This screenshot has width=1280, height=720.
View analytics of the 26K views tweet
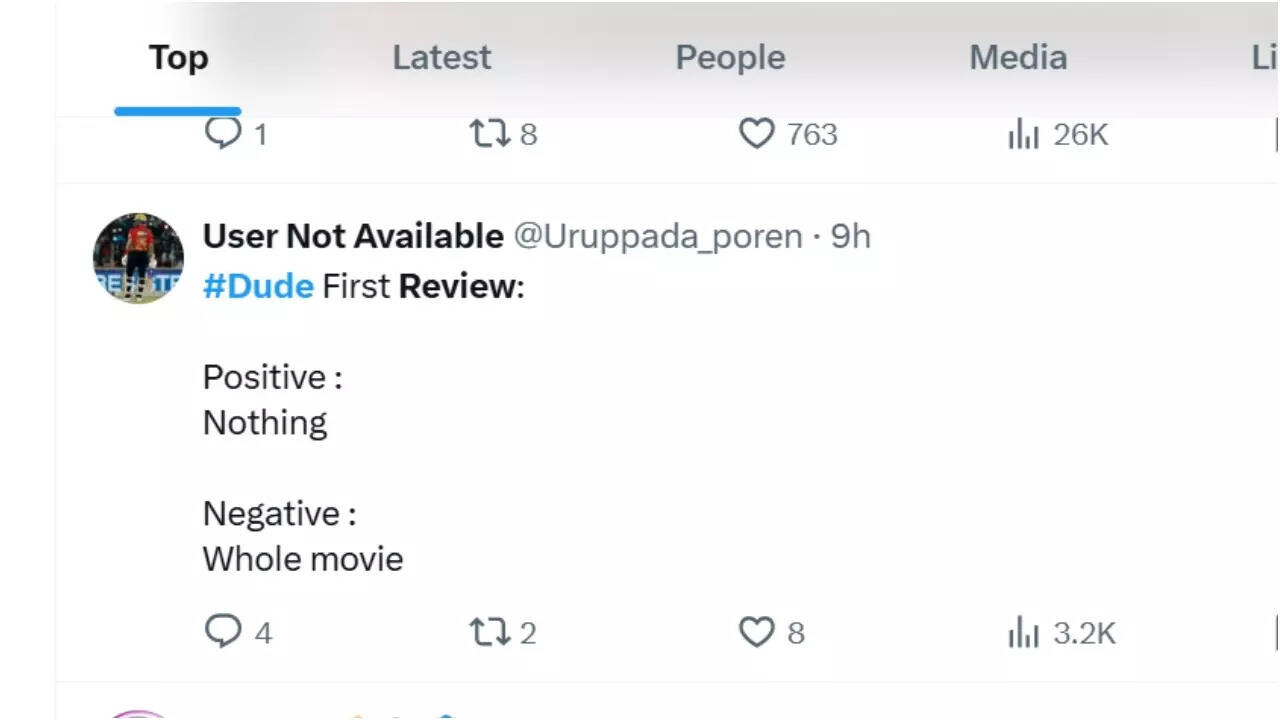pos(1024,134)
